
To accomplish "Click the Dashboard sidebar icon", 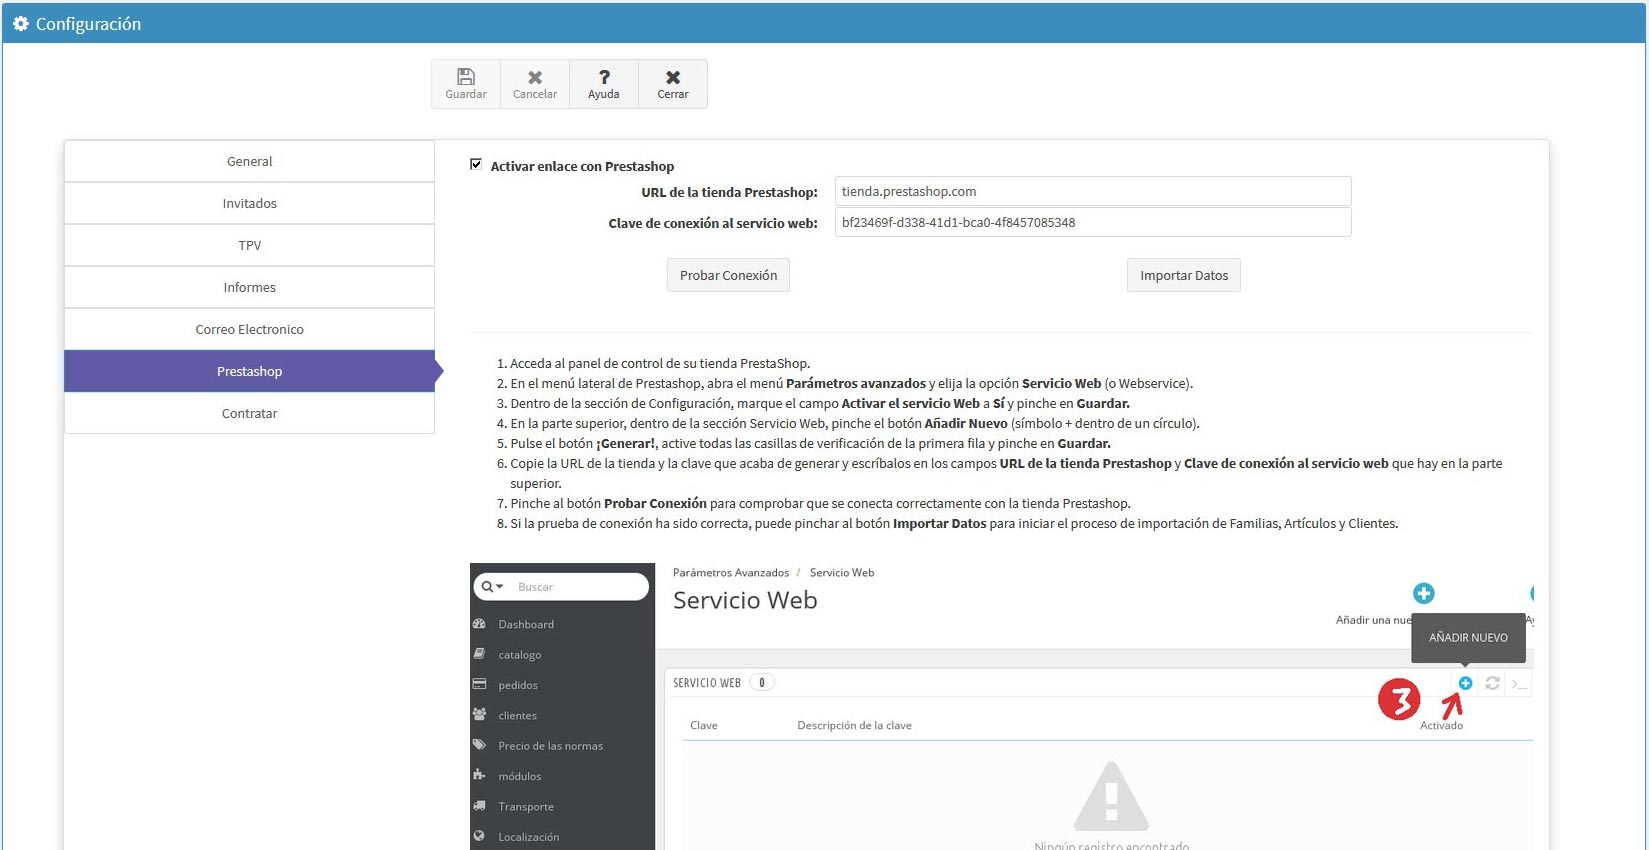I will (x=479, y=624).
